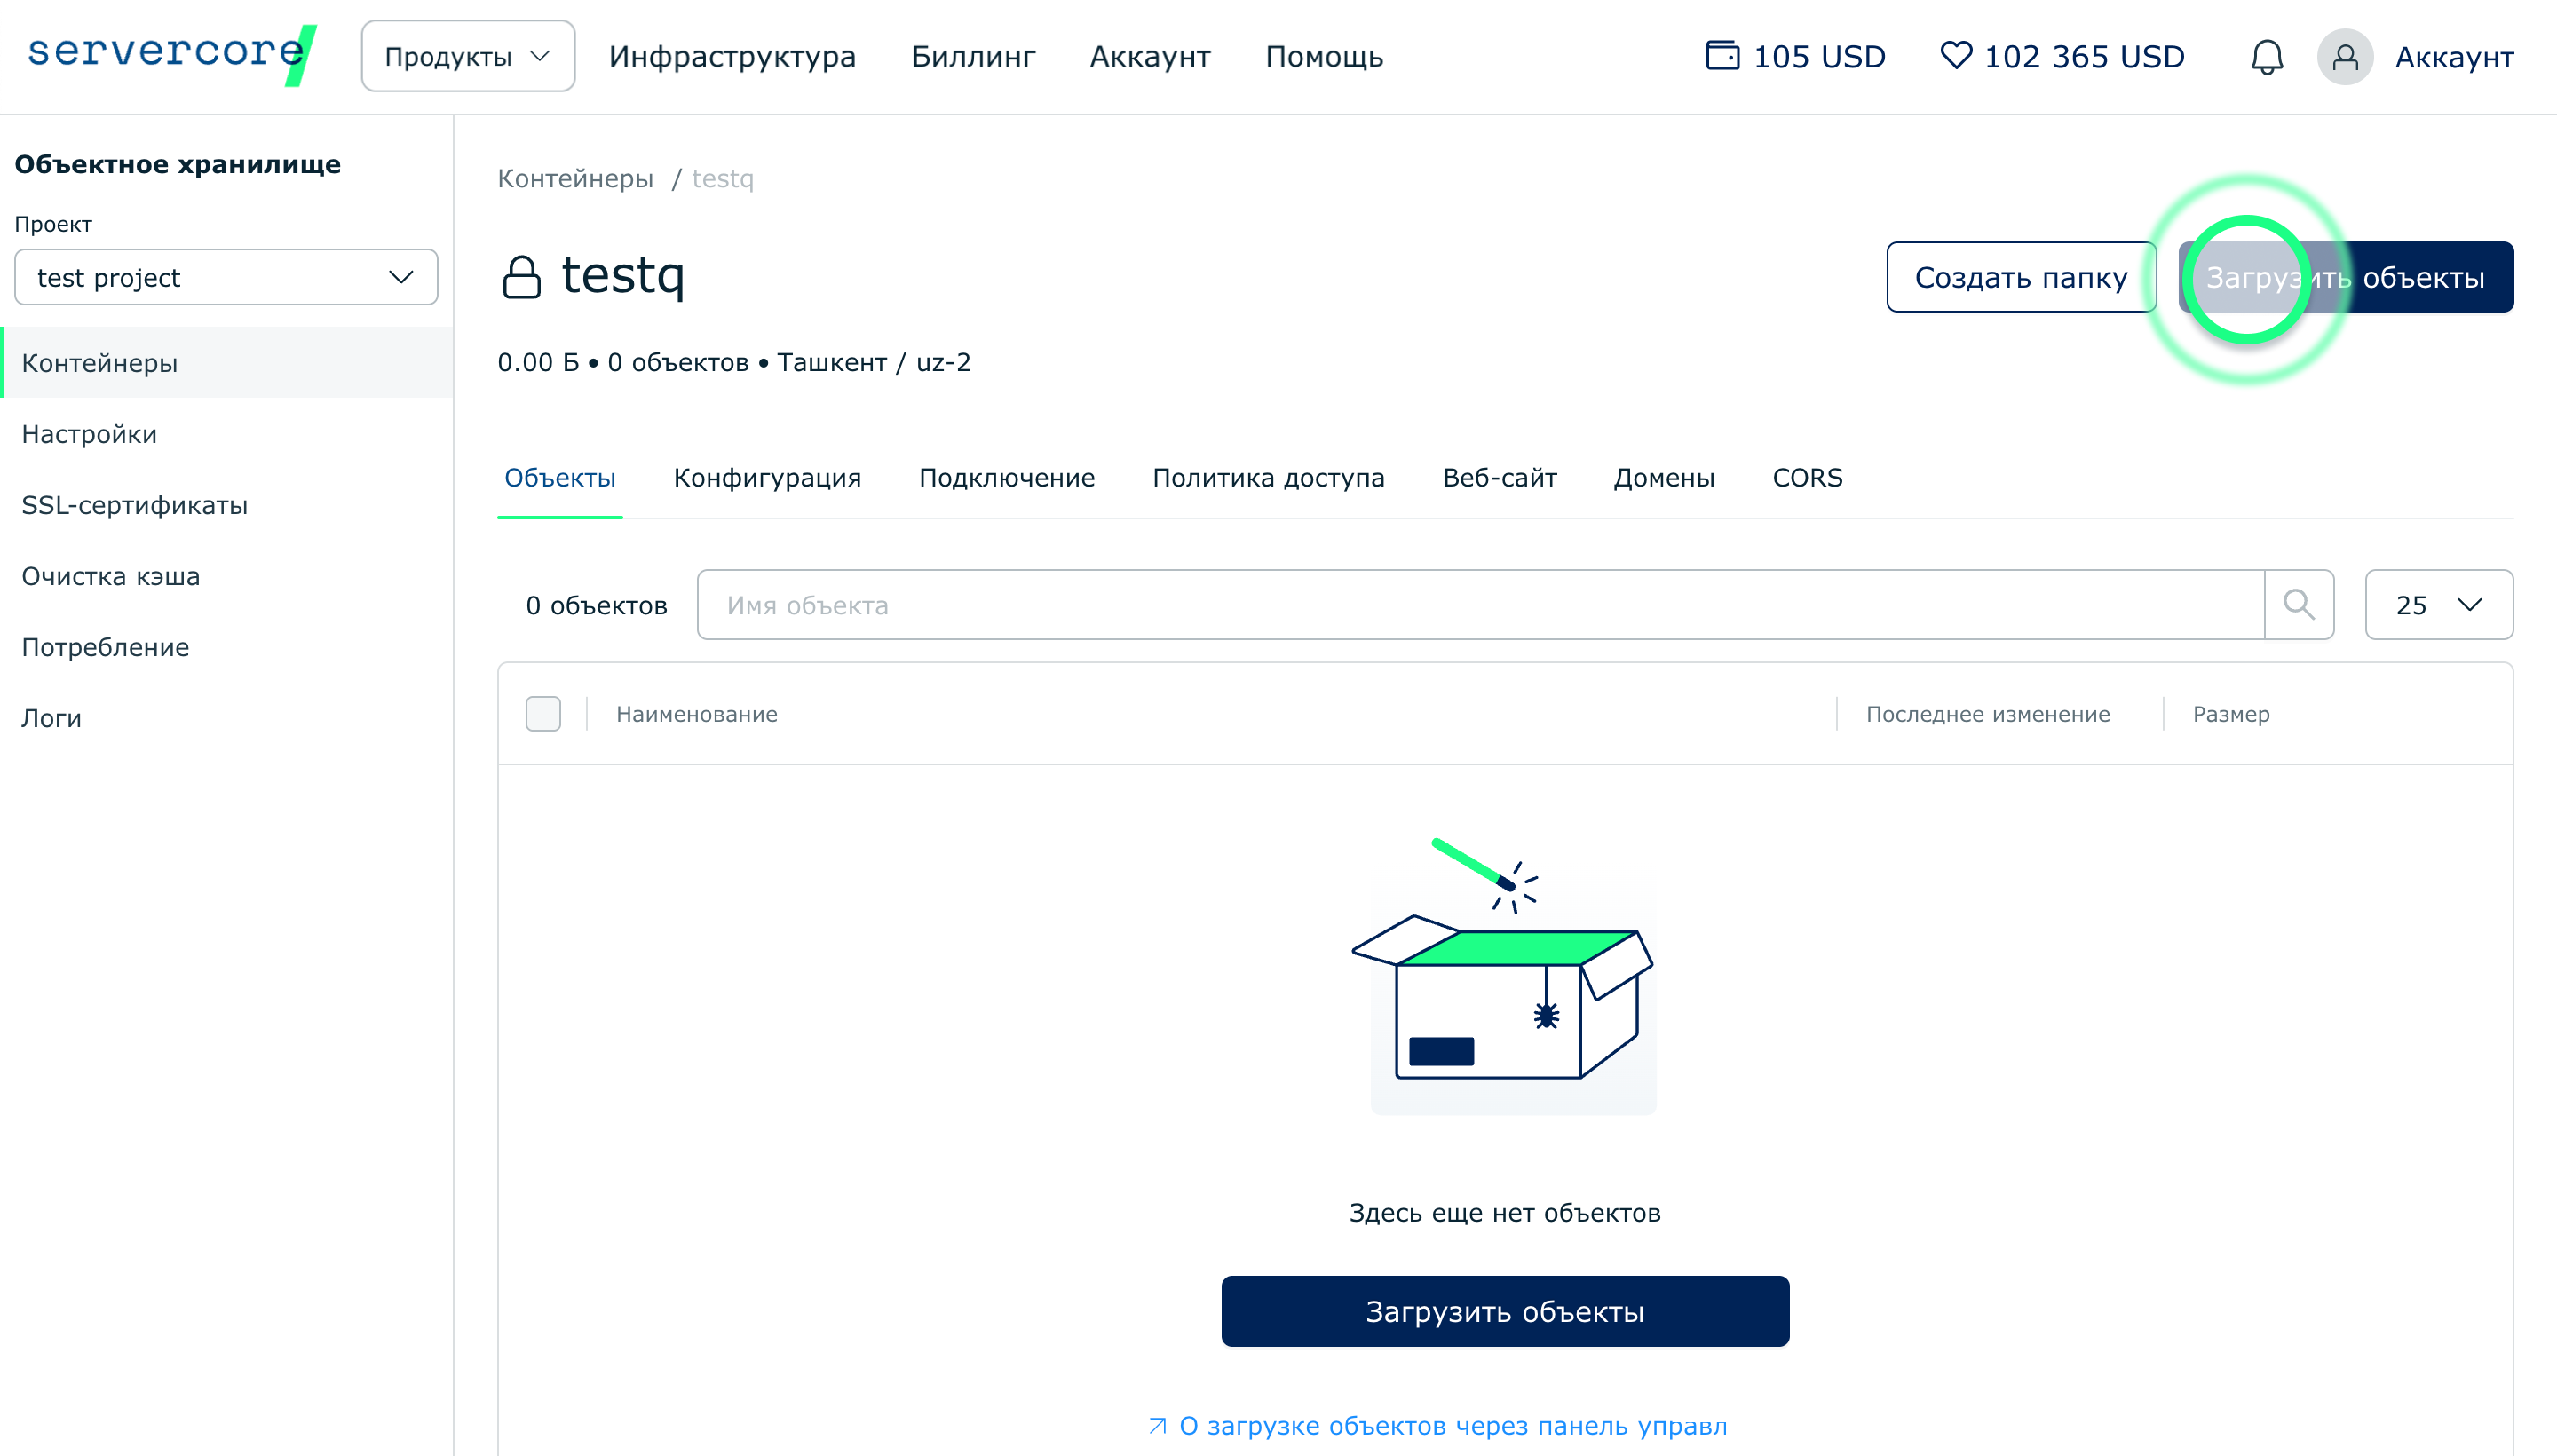This screenshot has width=2557, height=1456.
Task: Open the Продукты dropdown
Action: 467,57
